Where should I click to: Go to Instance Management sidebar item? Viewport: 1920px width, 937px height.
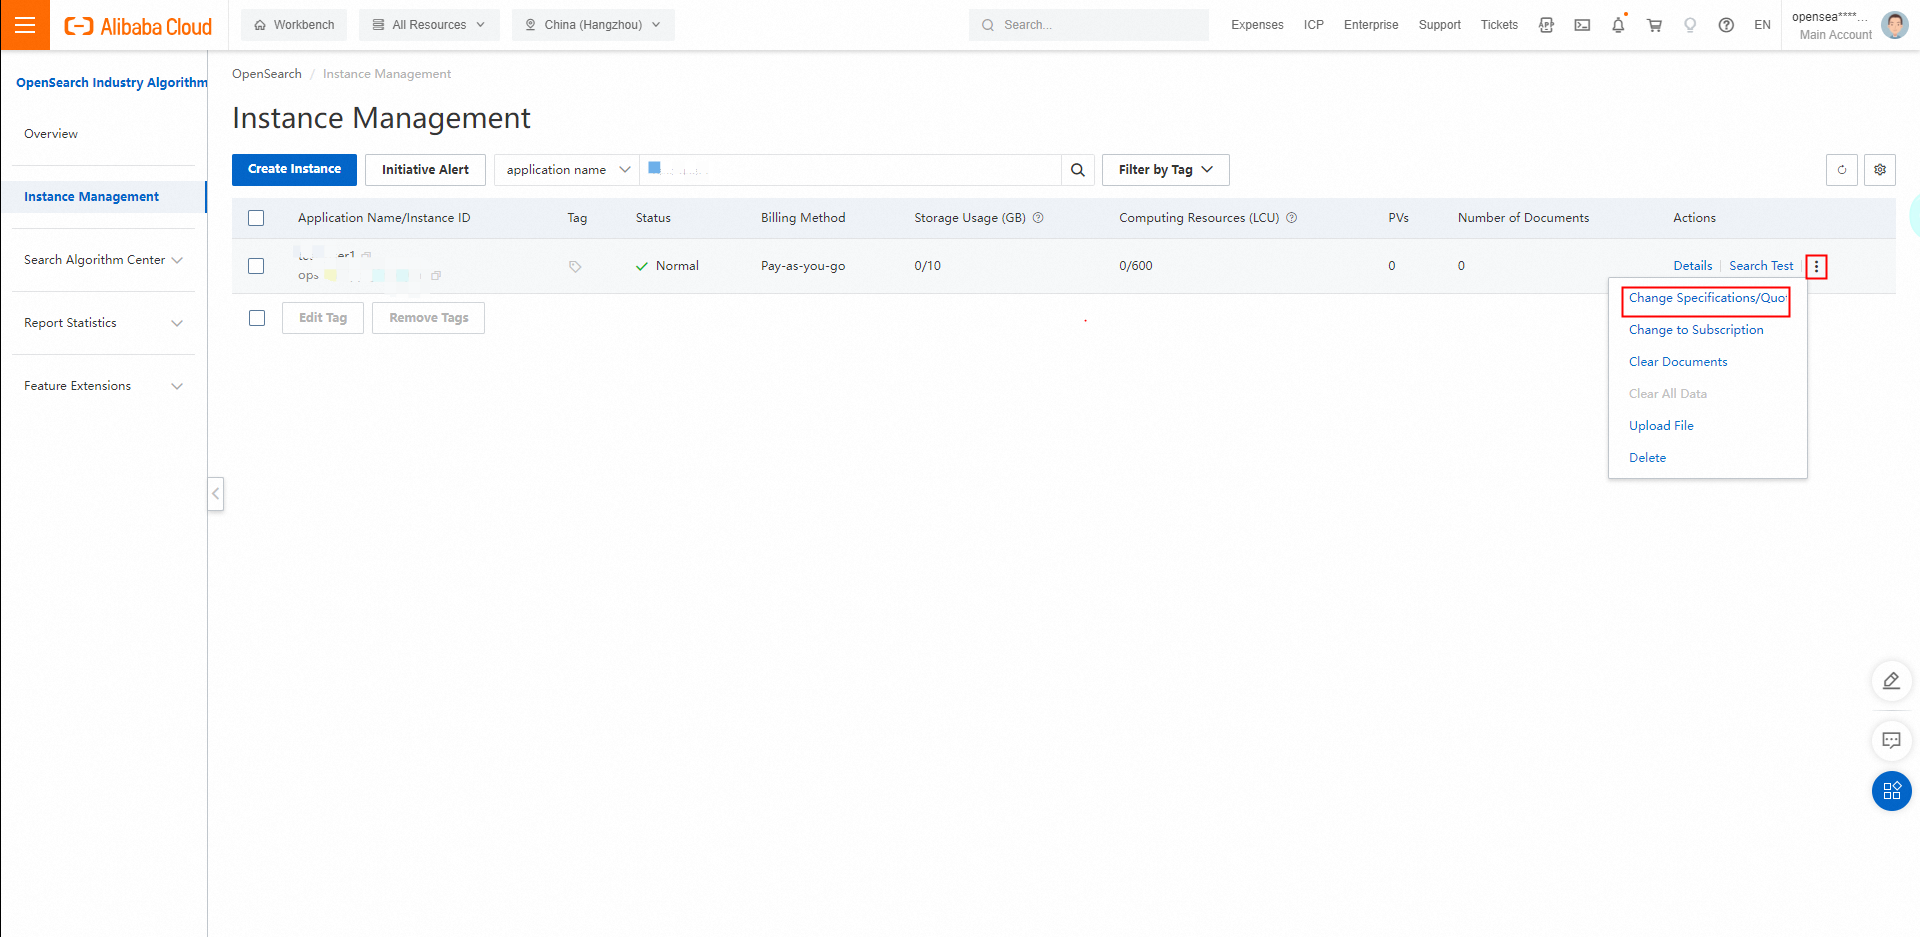(x=103, y=197)
